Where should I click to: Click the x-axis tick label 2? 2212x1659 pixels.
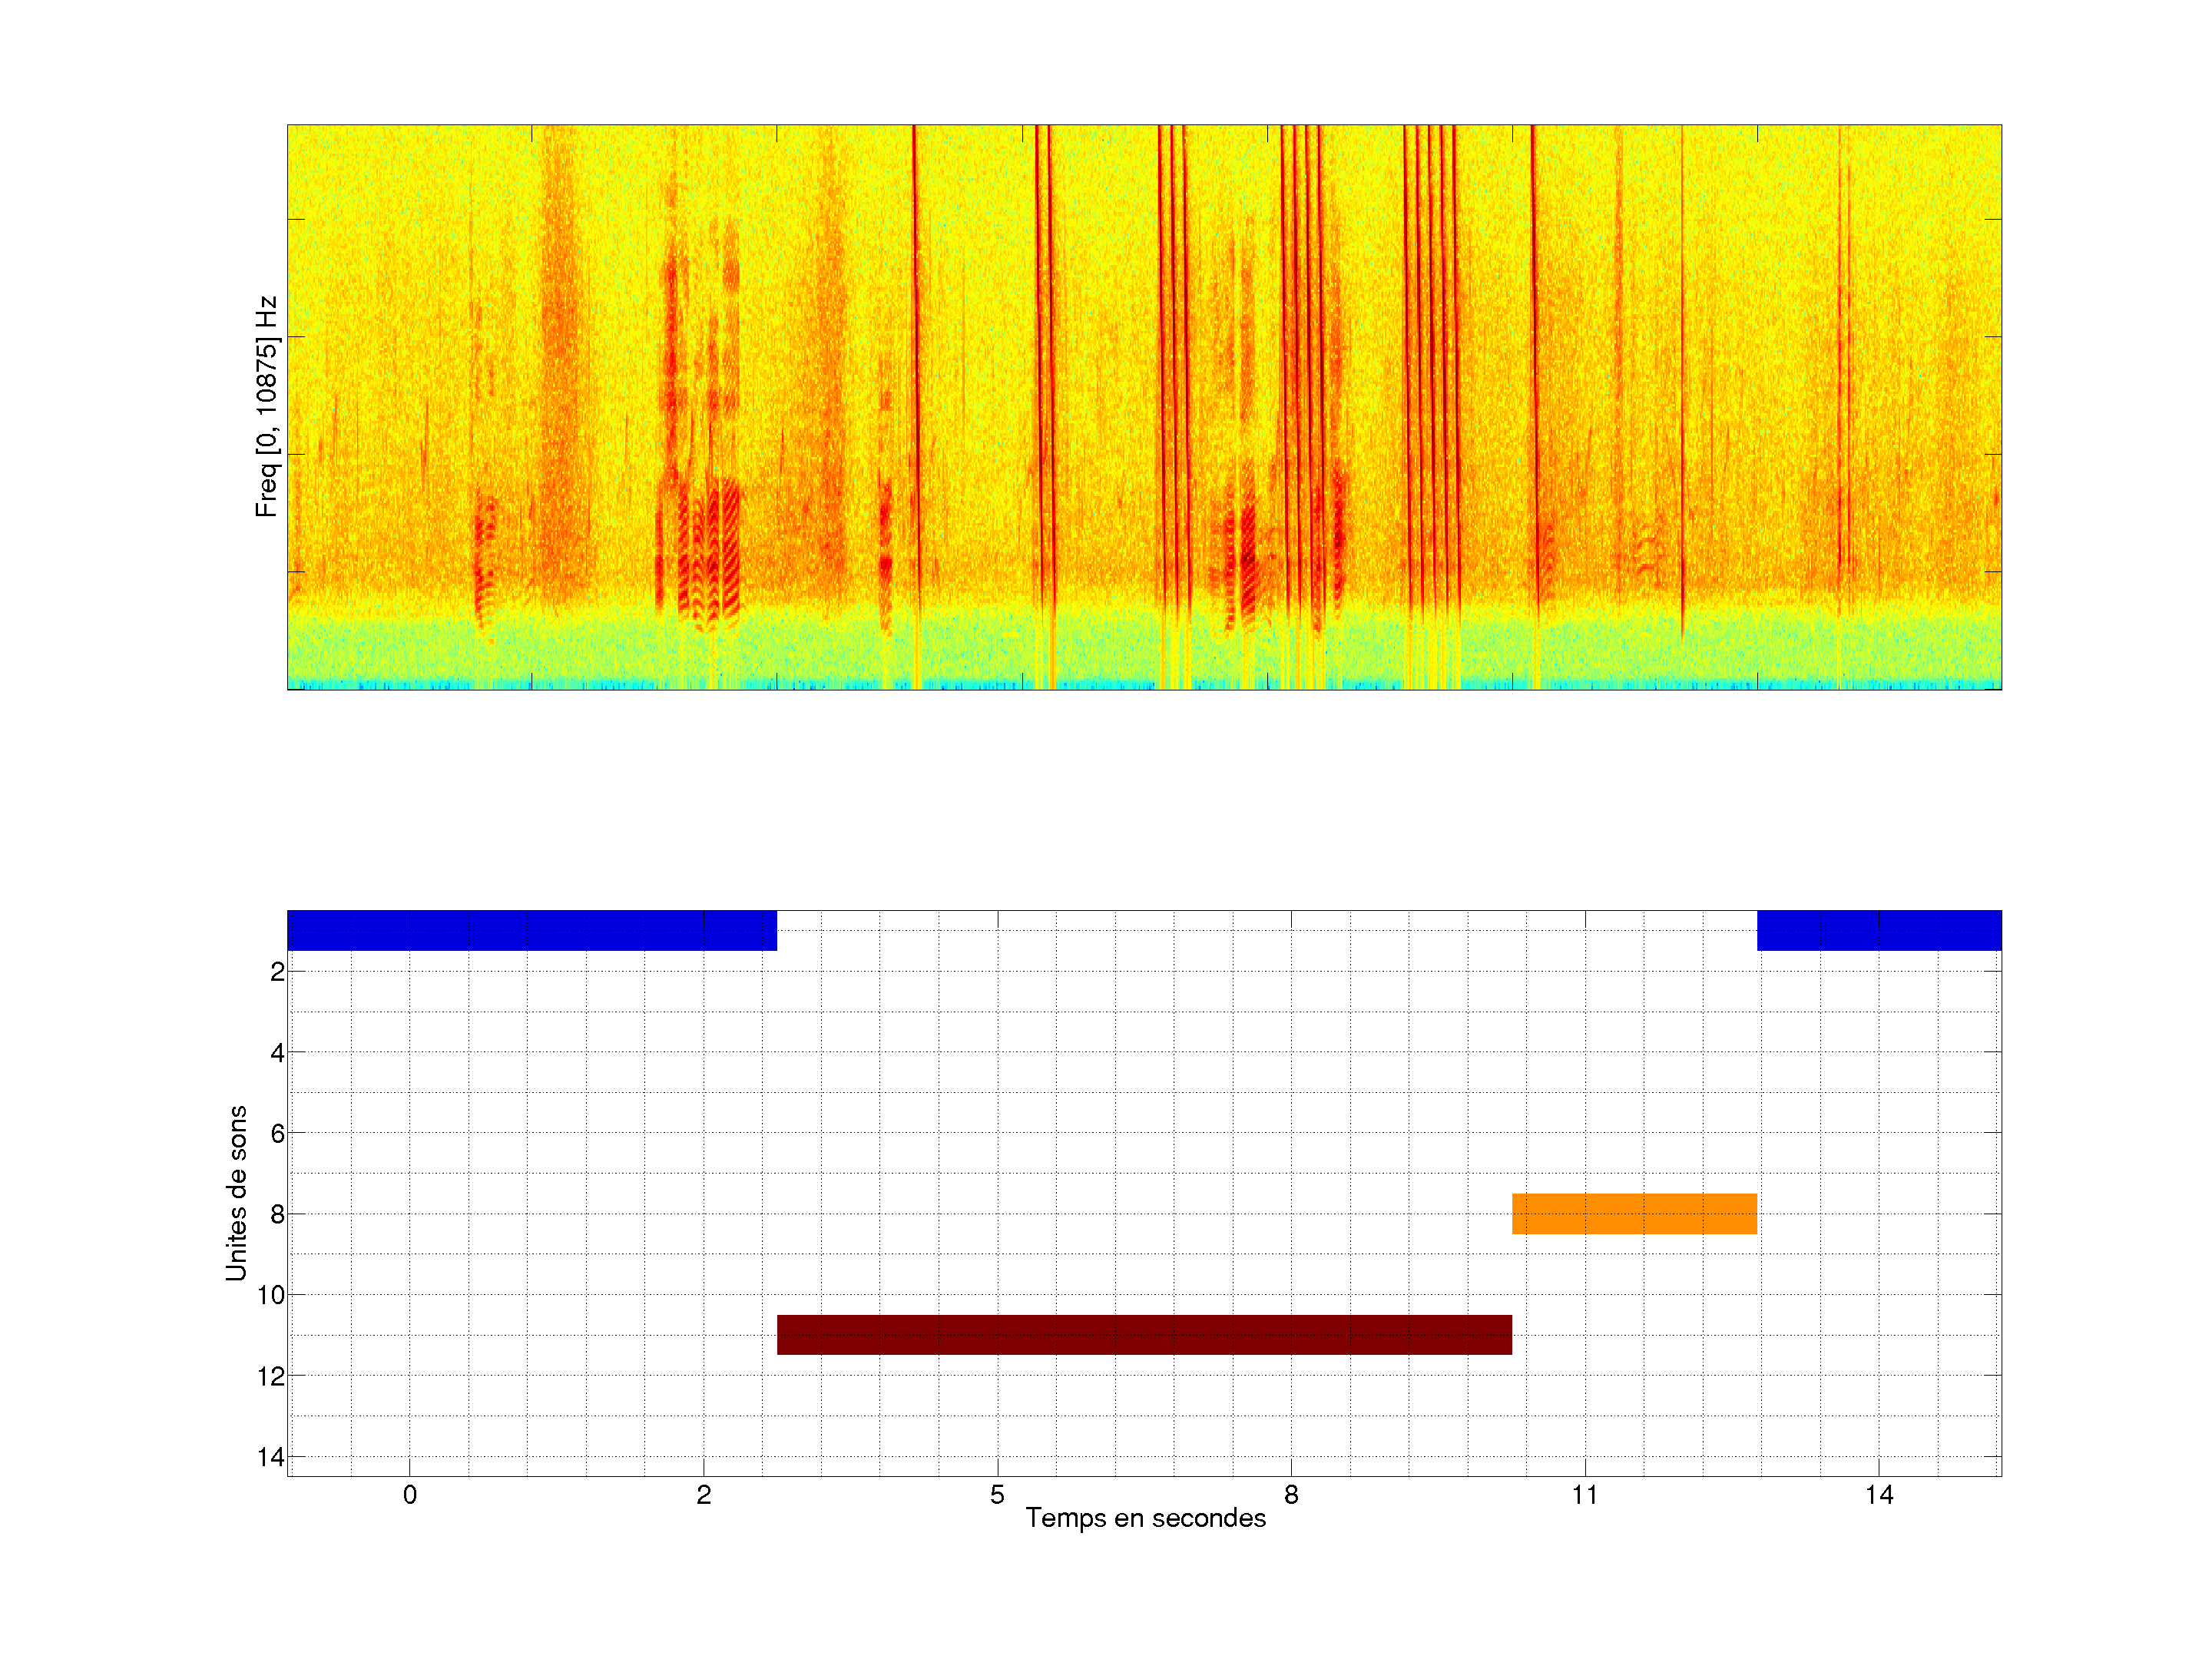pyautogui.click(x=704, y=1495)
